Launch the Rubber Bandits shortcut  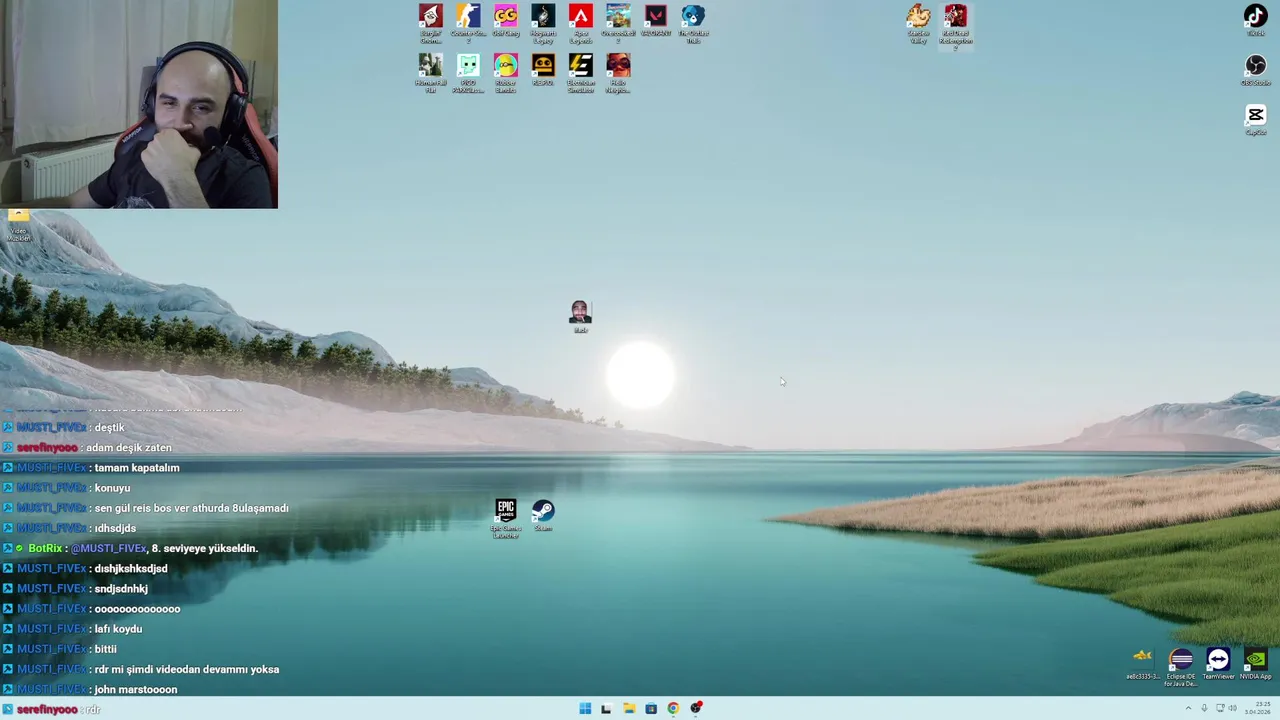tap(506, 74)
